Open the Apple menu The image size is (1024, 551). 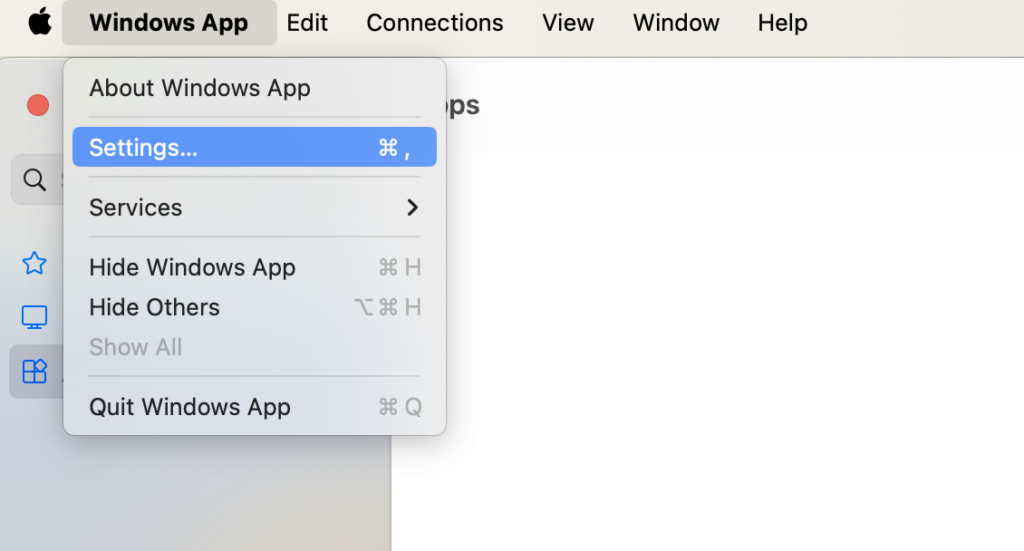[x=40, y=22]
